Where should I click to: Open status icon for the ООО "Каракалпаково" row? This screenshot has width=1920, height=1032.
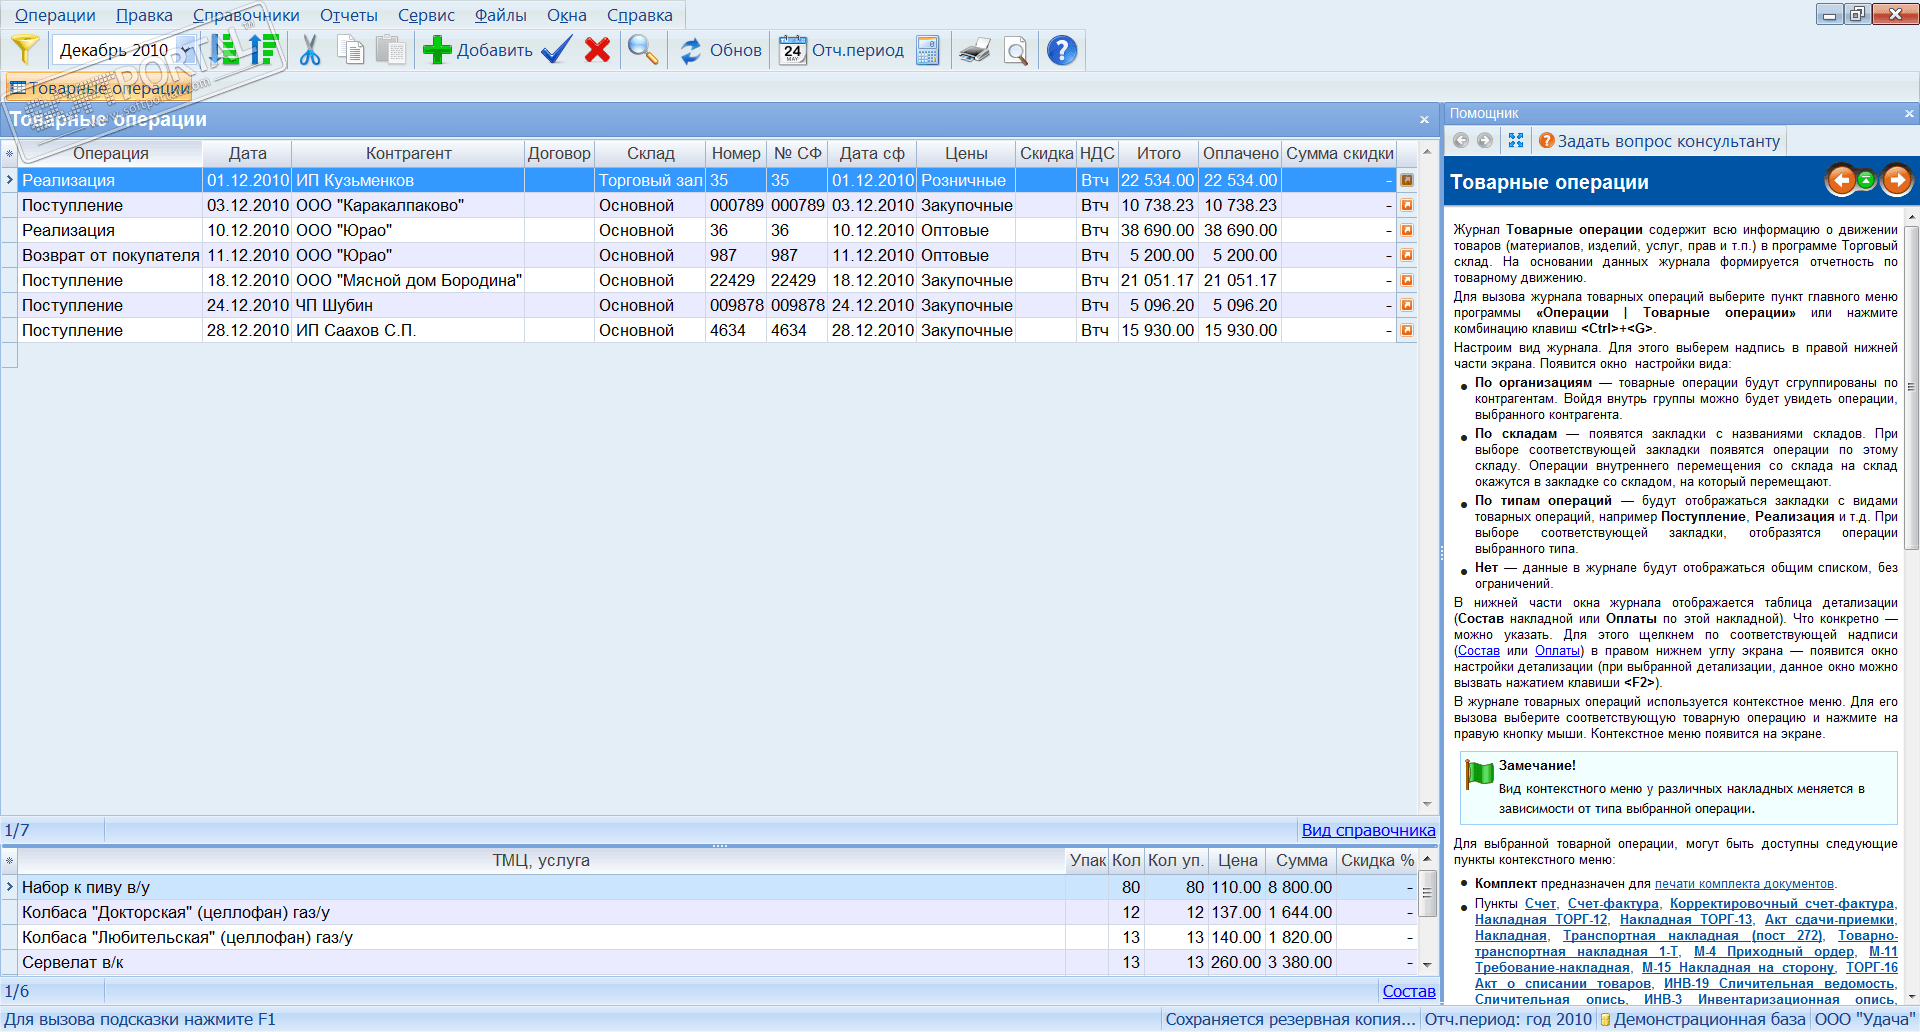(1407, 205)
